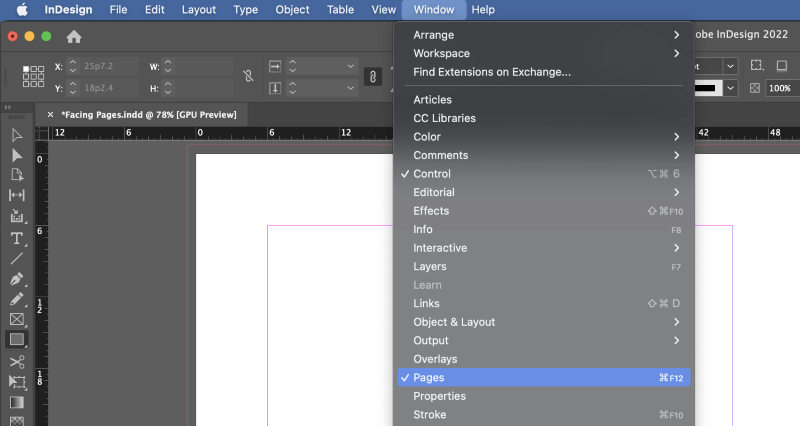Click the X position field
800x426 pixels.
point(109,66)
